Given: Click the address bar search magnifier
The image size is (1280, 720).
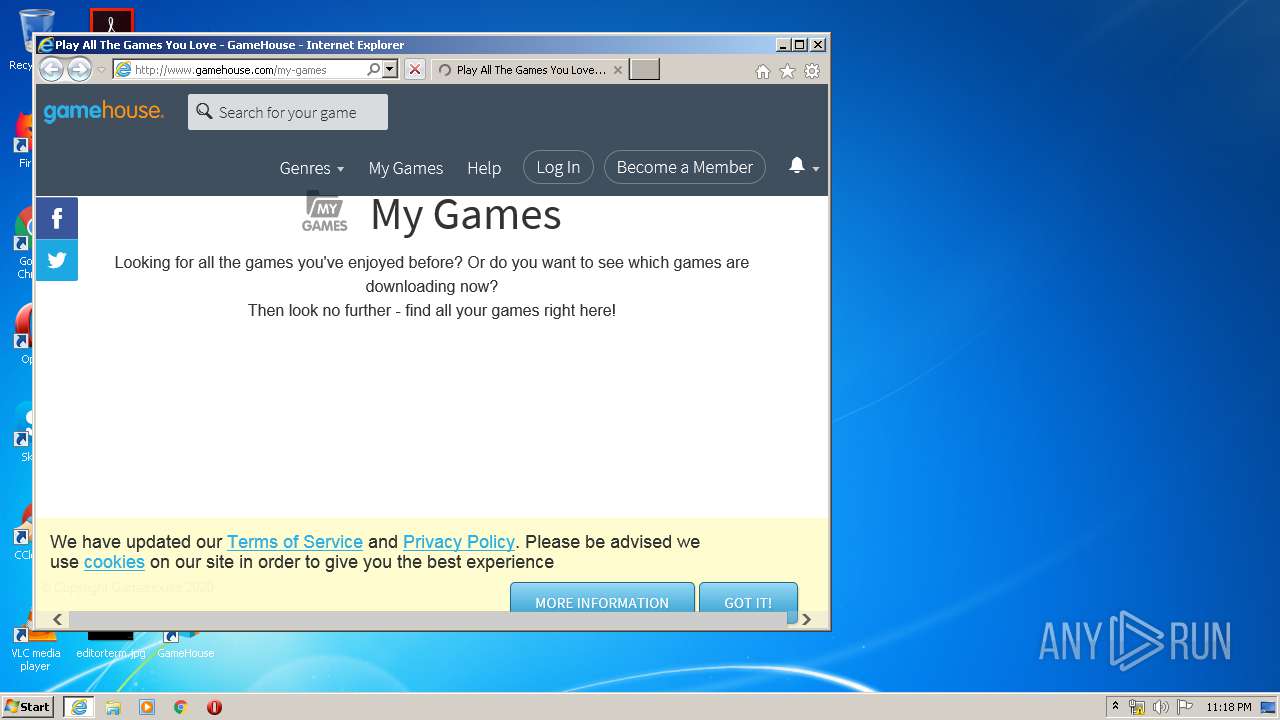Looking at the screenshot, I should tap(373, 69).
